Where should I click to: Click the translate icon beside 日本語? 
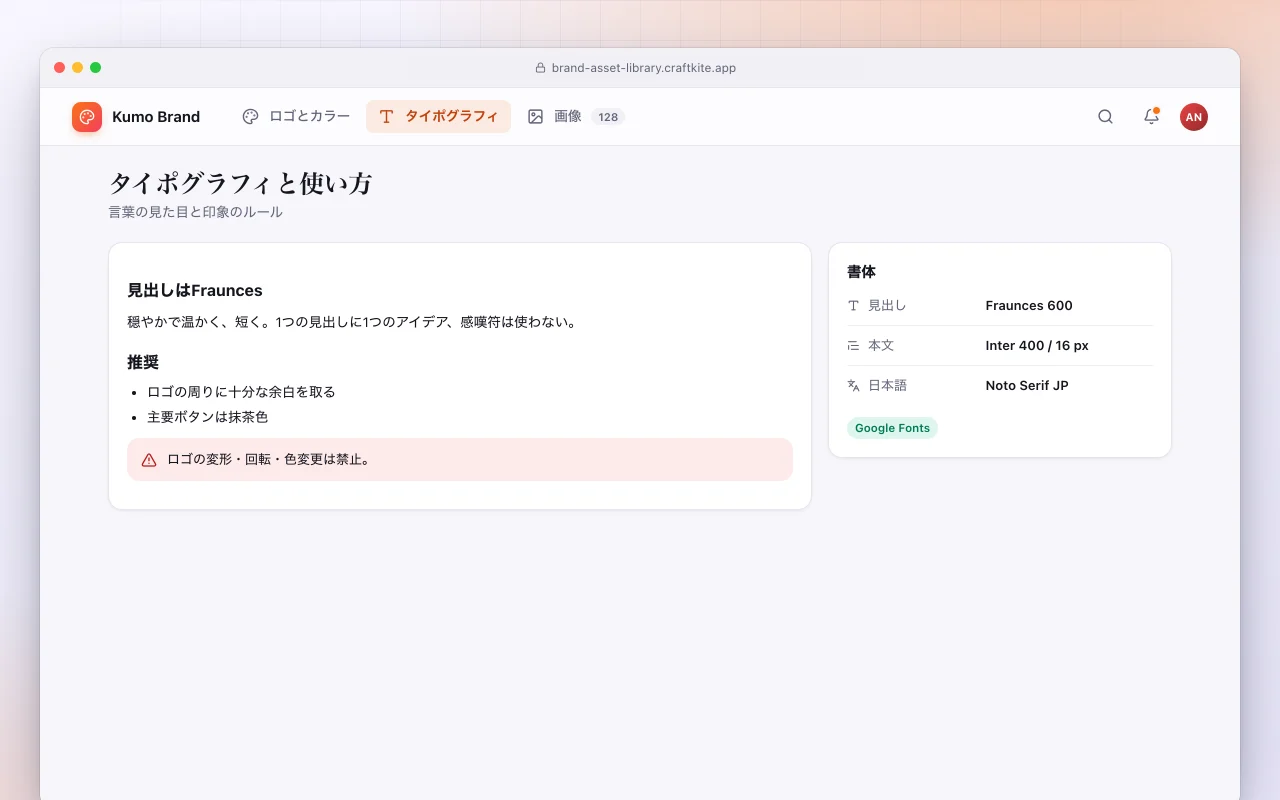click(x=853, y=386)
